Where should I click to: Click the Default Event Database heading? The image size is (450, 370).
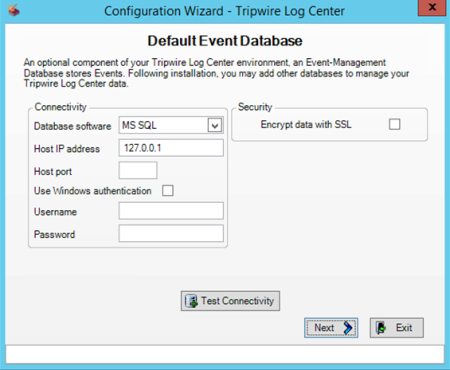tap(225, 41)
